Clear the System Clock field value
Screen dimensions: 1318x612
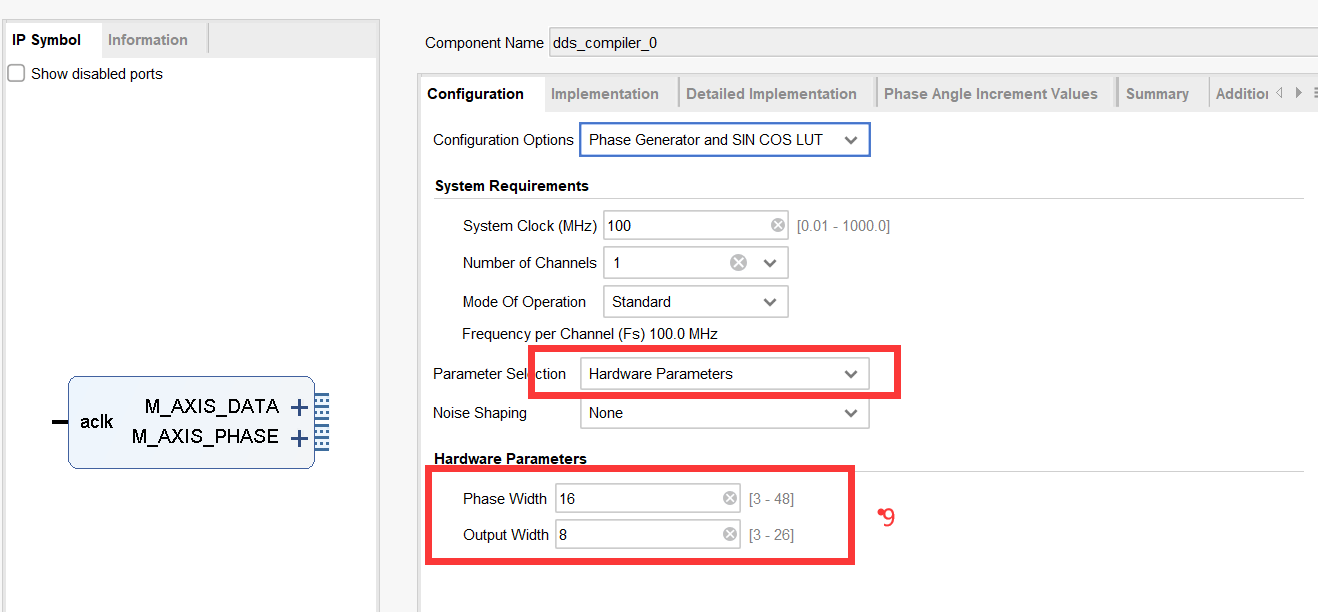(778, 226)
